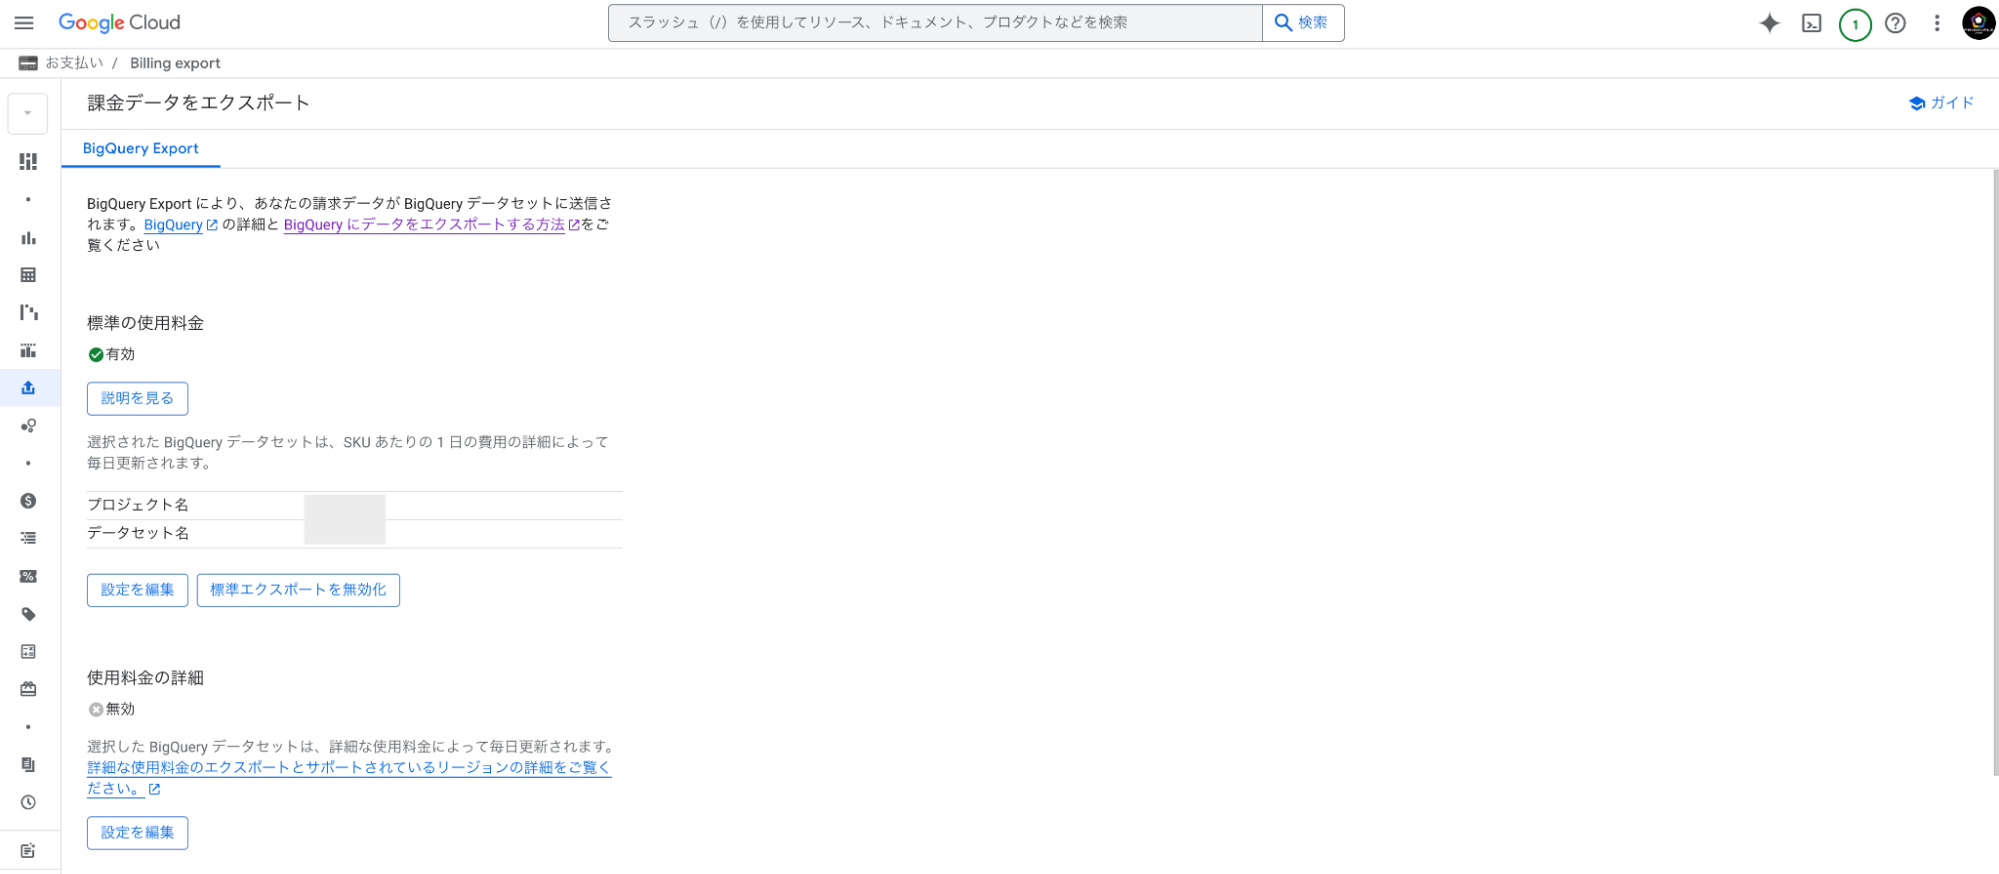Activate Cloud Shell terminal icon
This screenshot has height=874, width=1999.
click(1811, 23)
